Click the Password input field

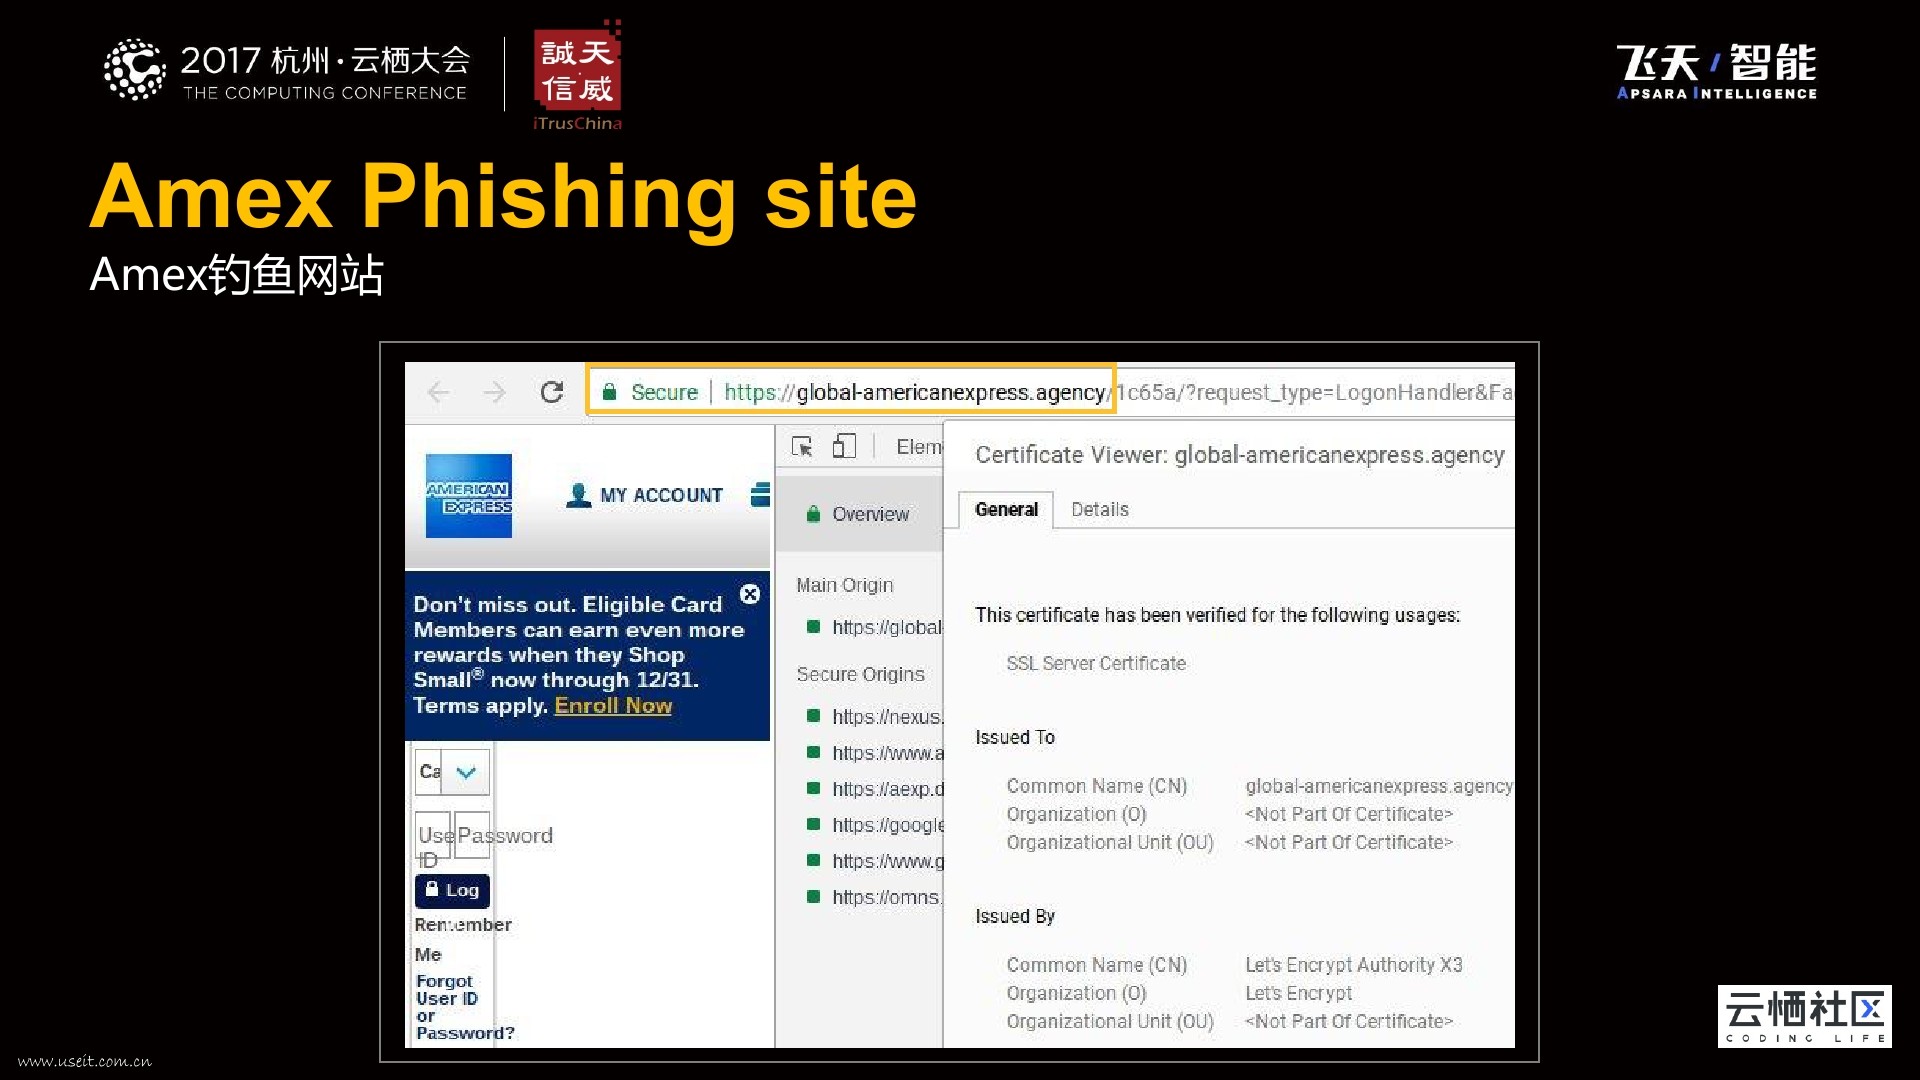[x=472, y=835]
